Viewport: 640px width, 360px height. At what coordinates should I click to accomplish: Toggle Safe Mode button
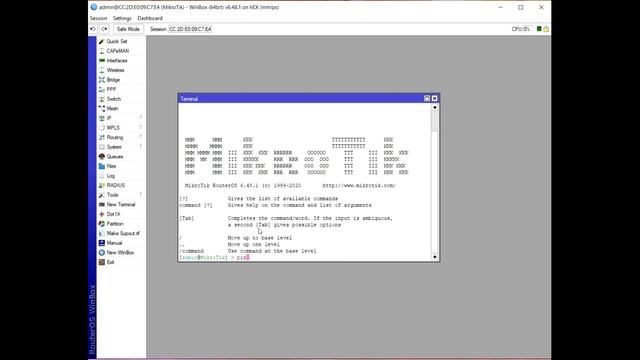click(128, 29)
